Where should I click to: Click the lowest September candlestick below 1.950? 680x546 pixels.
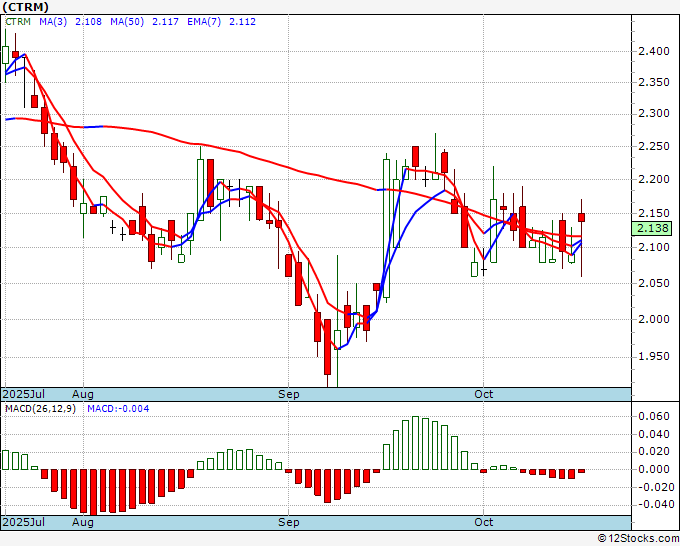pos(327,347)
